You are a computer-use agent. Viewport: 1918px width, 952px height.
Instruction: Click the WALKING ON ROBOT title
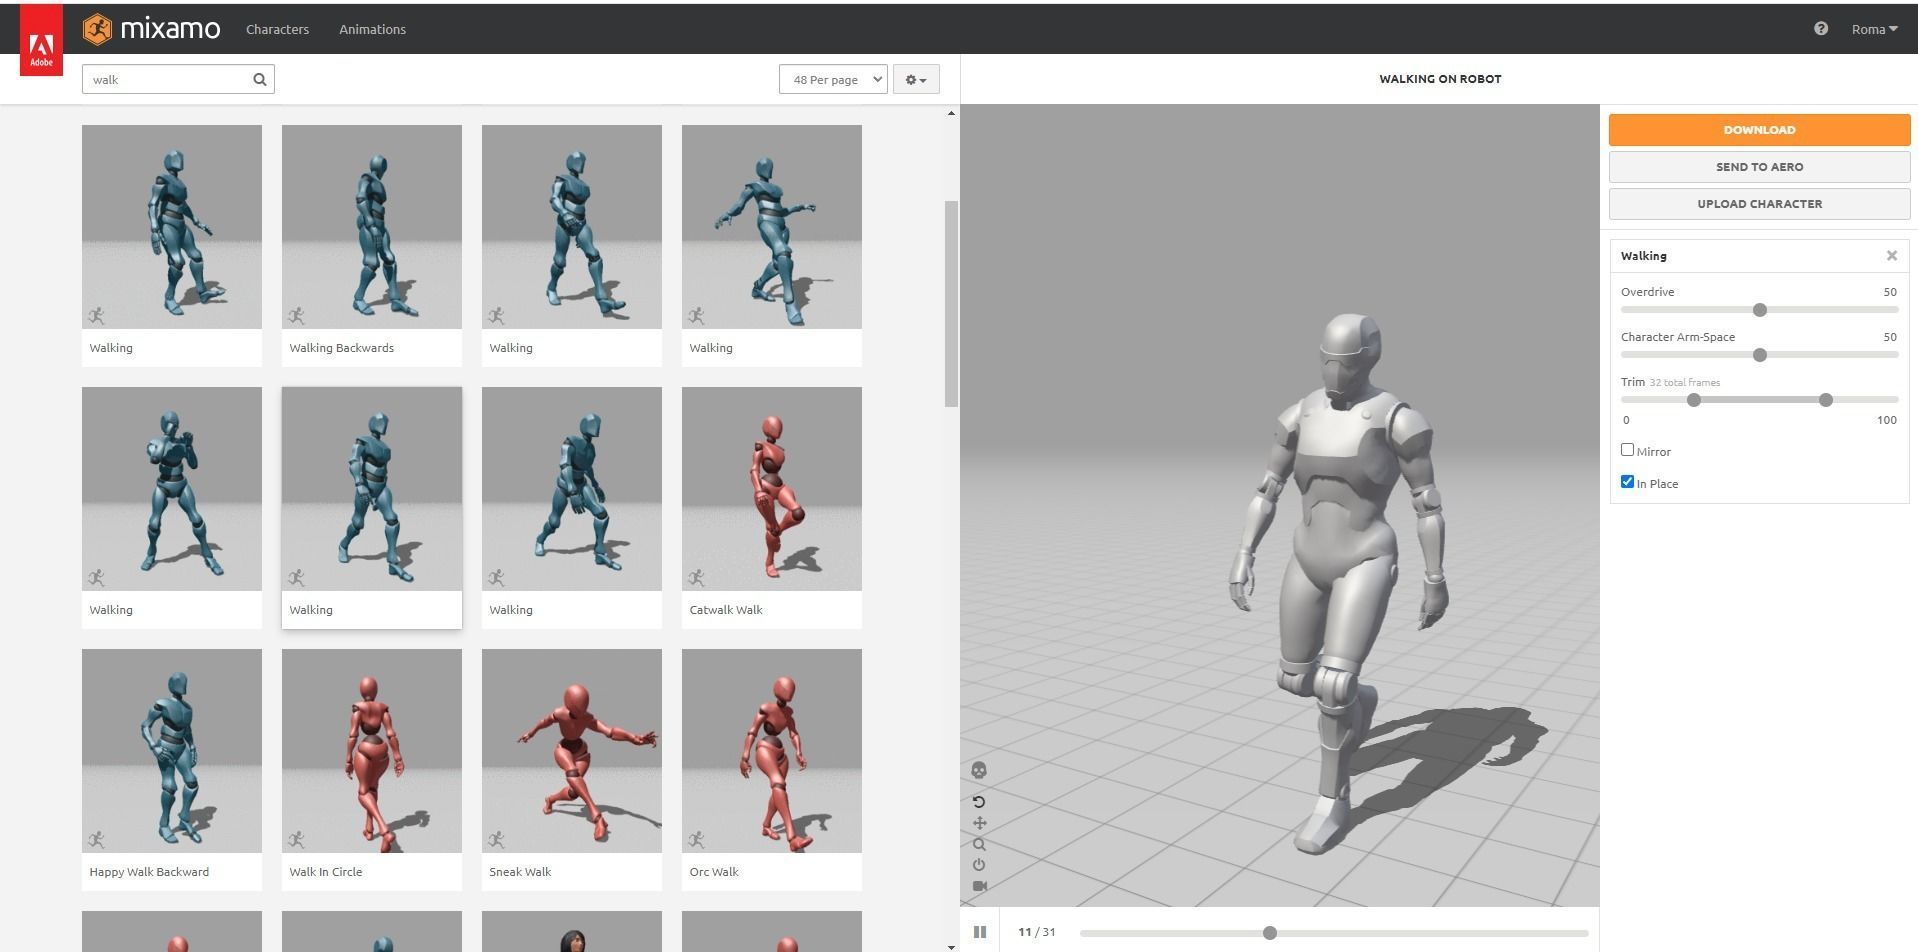(x=1440, y=79)
